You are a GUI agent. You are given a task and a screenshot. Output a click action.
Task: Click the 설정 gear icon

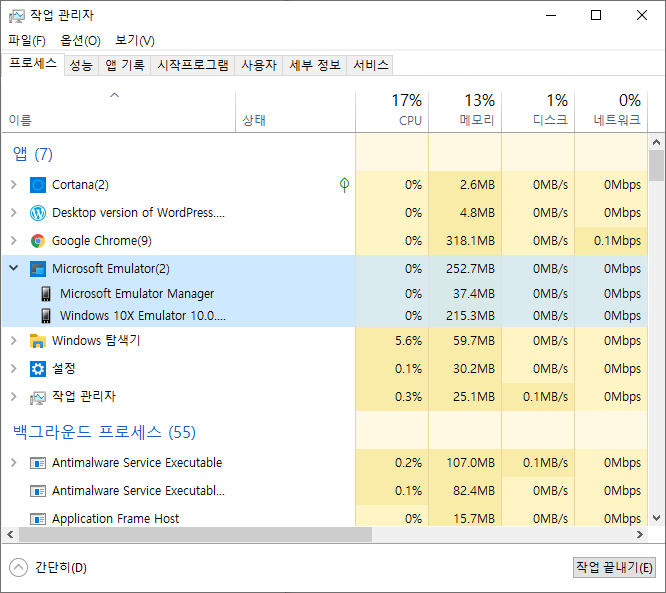tap(38, 369)
